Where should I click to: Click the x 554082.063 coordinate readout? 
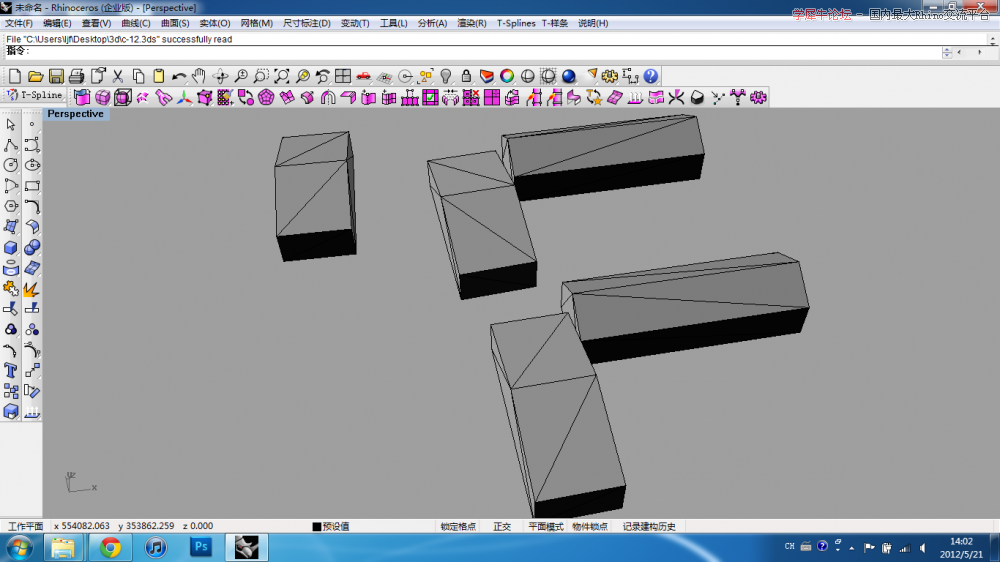82,526
